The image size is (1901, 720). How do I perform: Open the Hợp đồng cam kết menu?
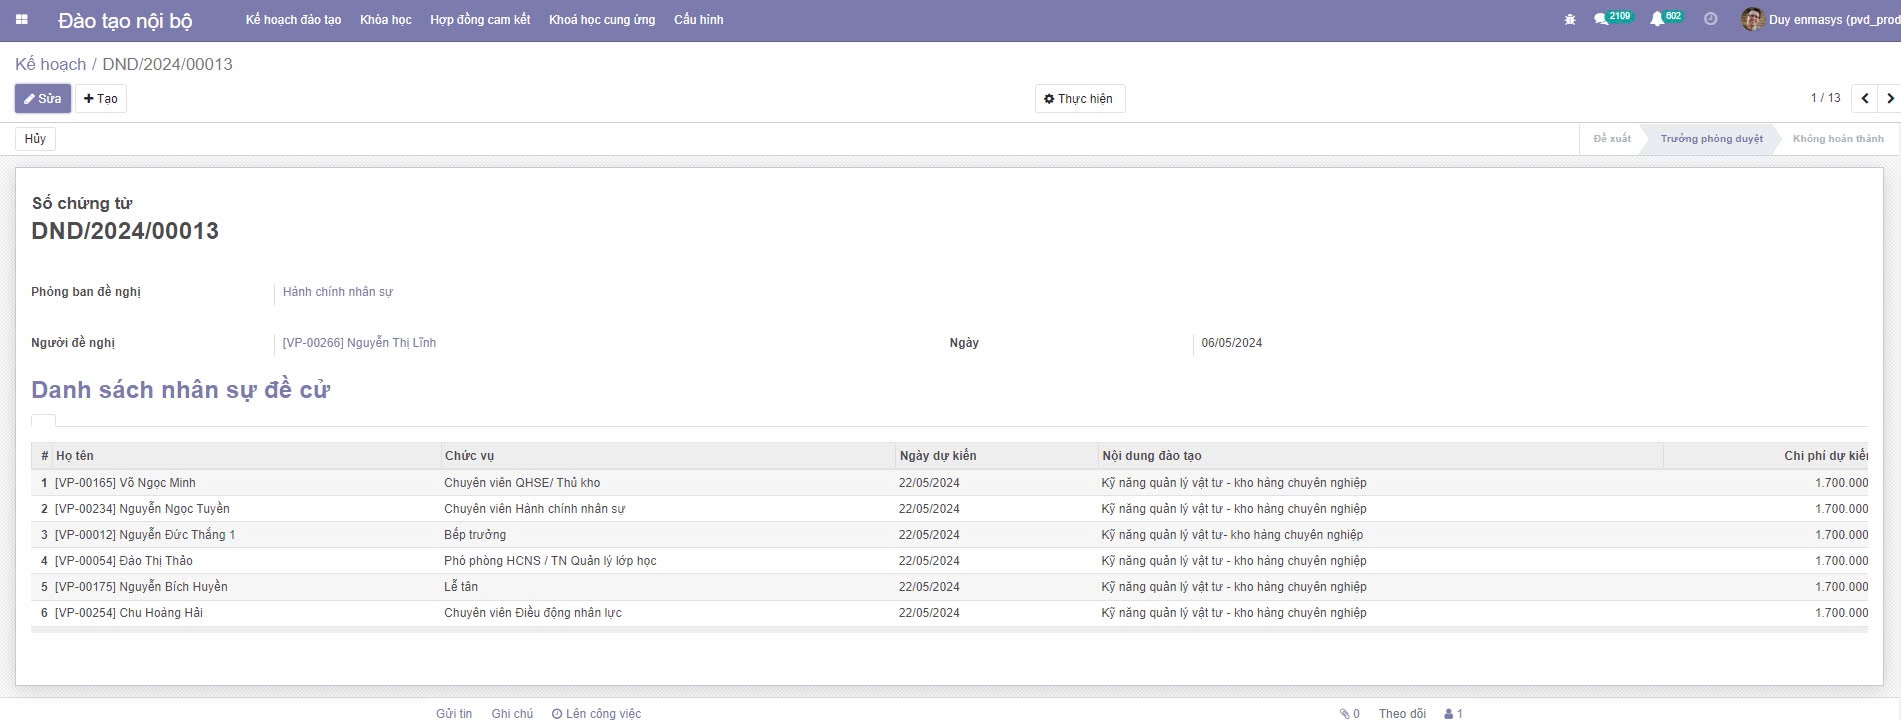coord(480,20)
